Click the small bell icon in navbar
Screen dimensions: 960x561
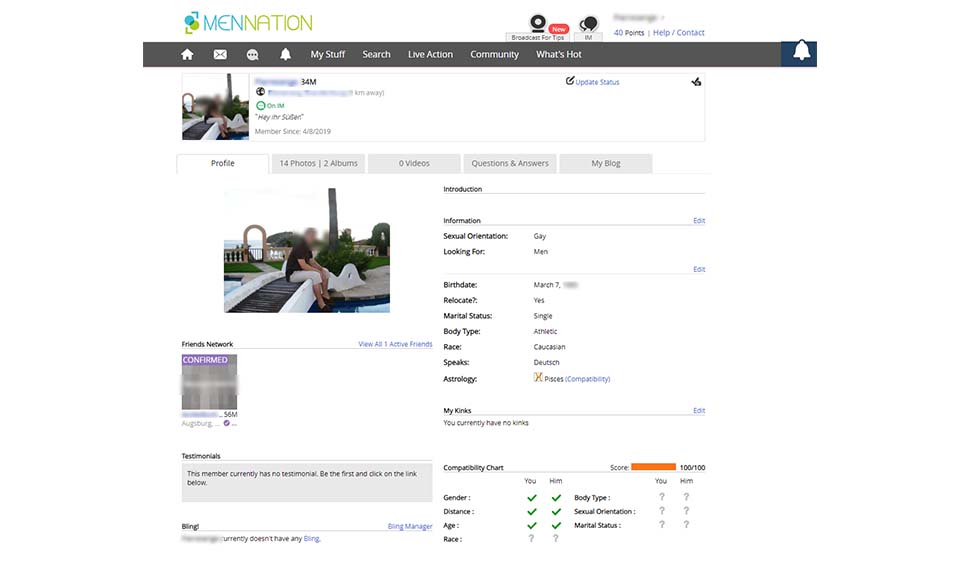click(x=285, y=54)
